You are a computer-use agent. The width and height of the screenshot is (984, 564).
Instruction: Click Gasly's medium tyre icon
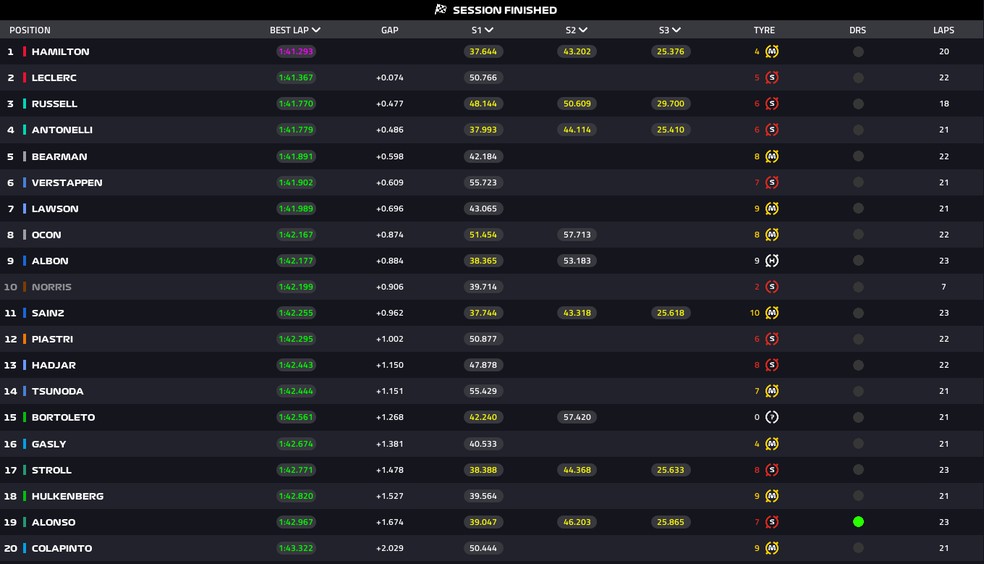tap(772, 444)
